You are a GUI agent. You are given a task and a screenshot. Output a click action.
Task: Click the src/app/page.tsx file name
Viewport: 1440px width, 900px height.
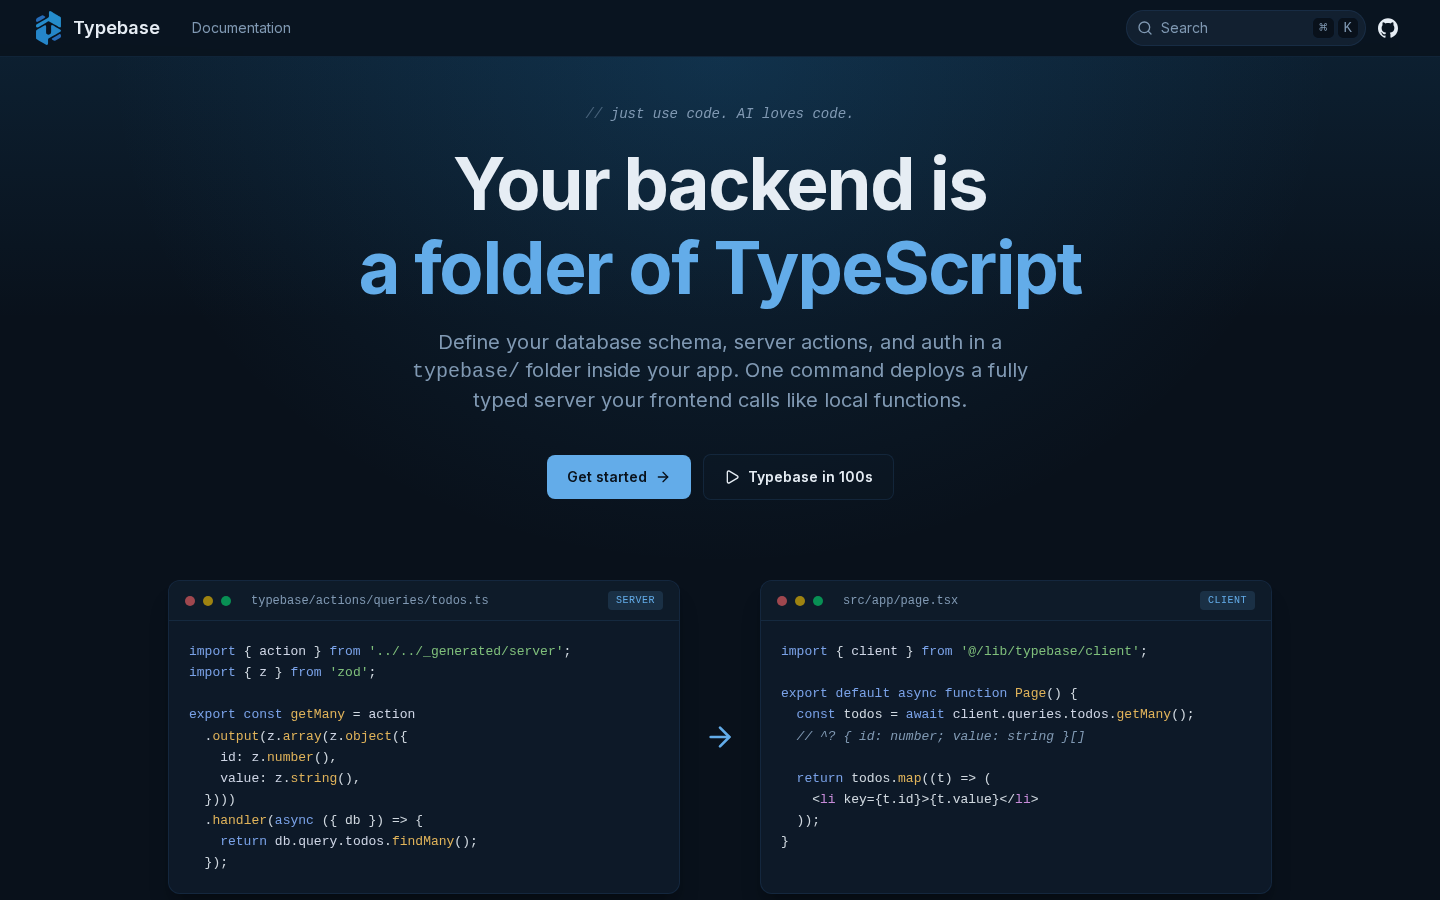tap(900, 601)
